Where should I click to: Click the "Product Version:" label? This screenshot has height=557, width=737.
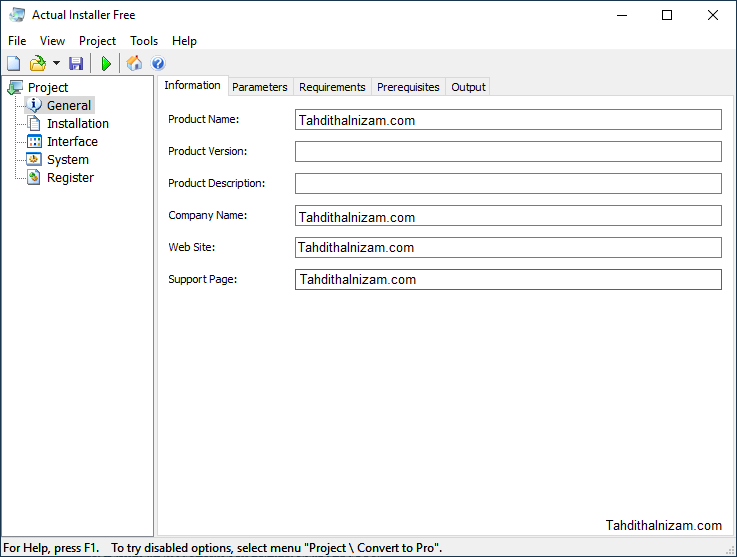[x=208, y=151]
